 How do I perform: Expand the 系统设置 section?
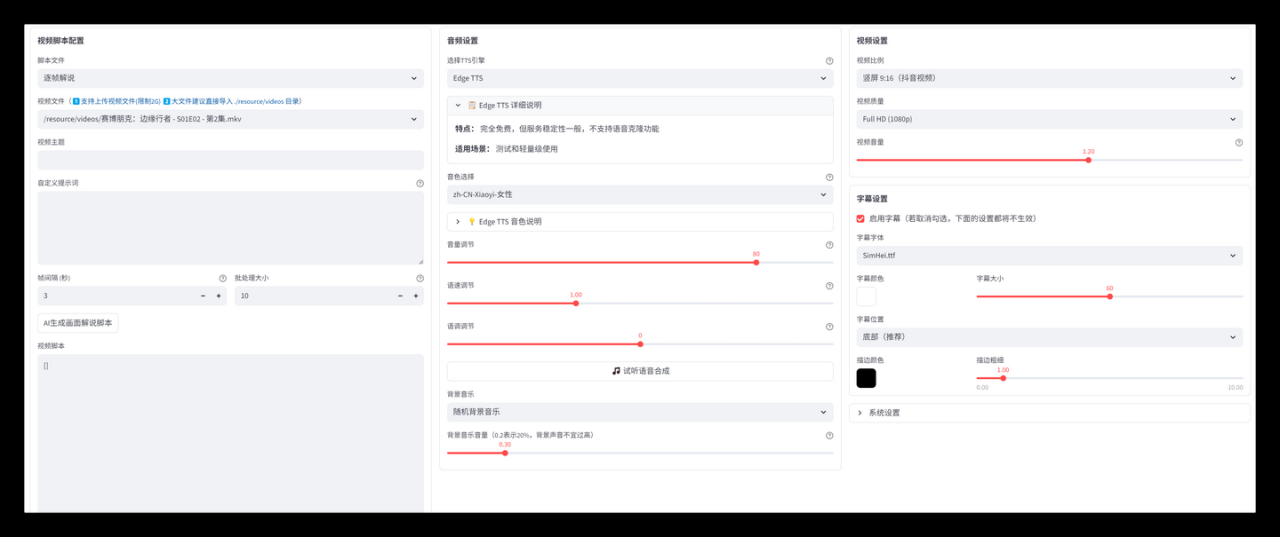click(1049, 413)
